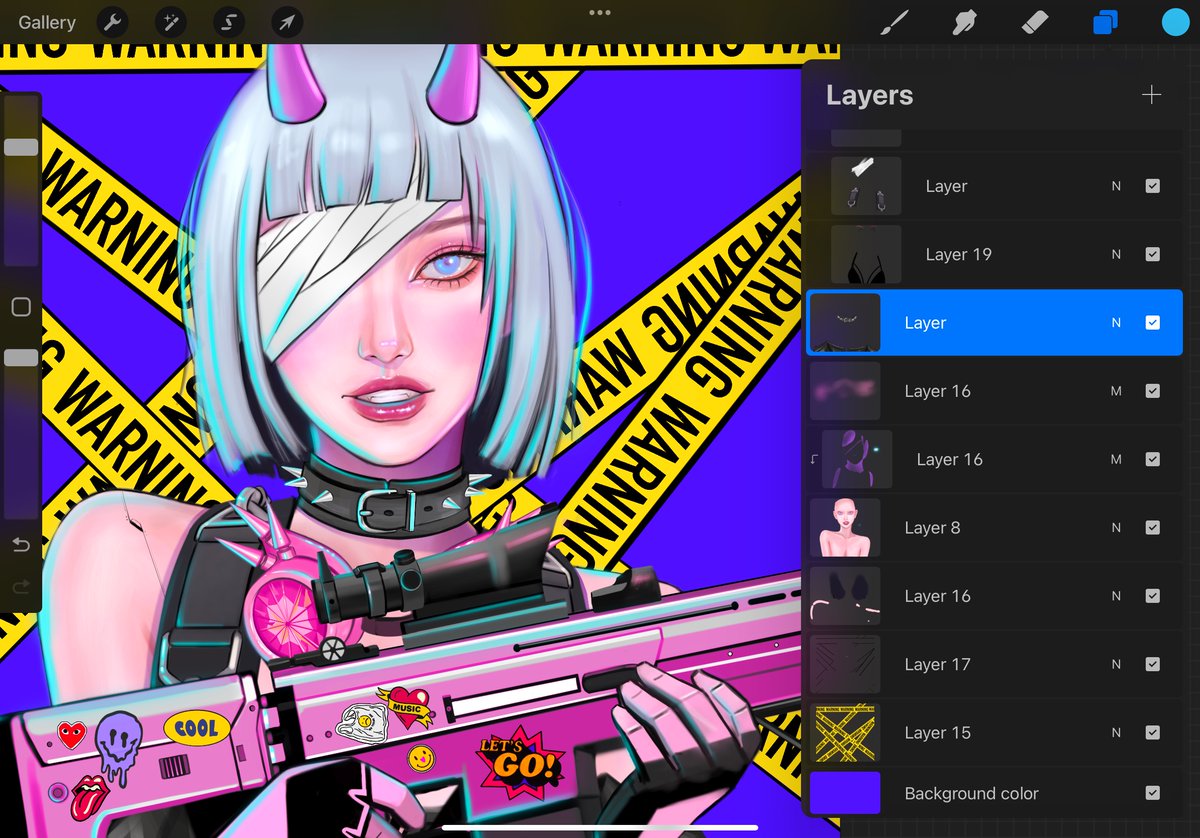
Task: Open blend mode N on unselected 'Layer' row
Action: coord(1116,186)
